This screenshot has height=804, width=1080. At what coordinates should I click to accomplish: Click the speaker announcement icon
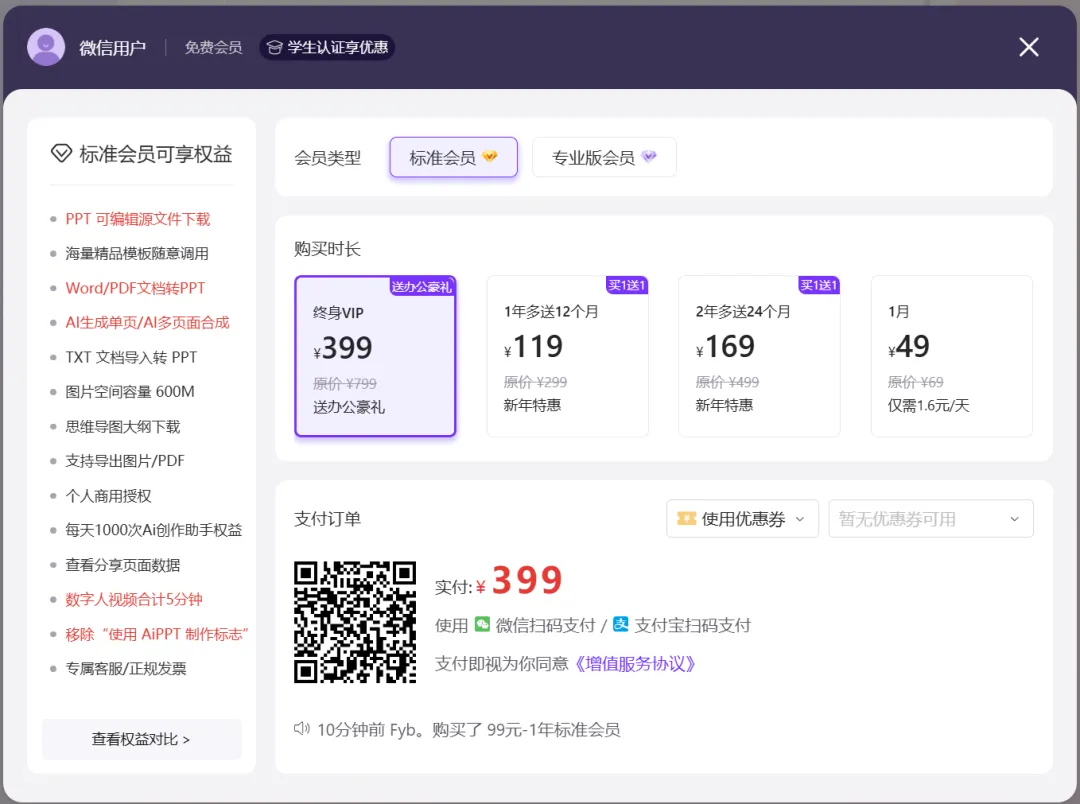tap(302, 729)
